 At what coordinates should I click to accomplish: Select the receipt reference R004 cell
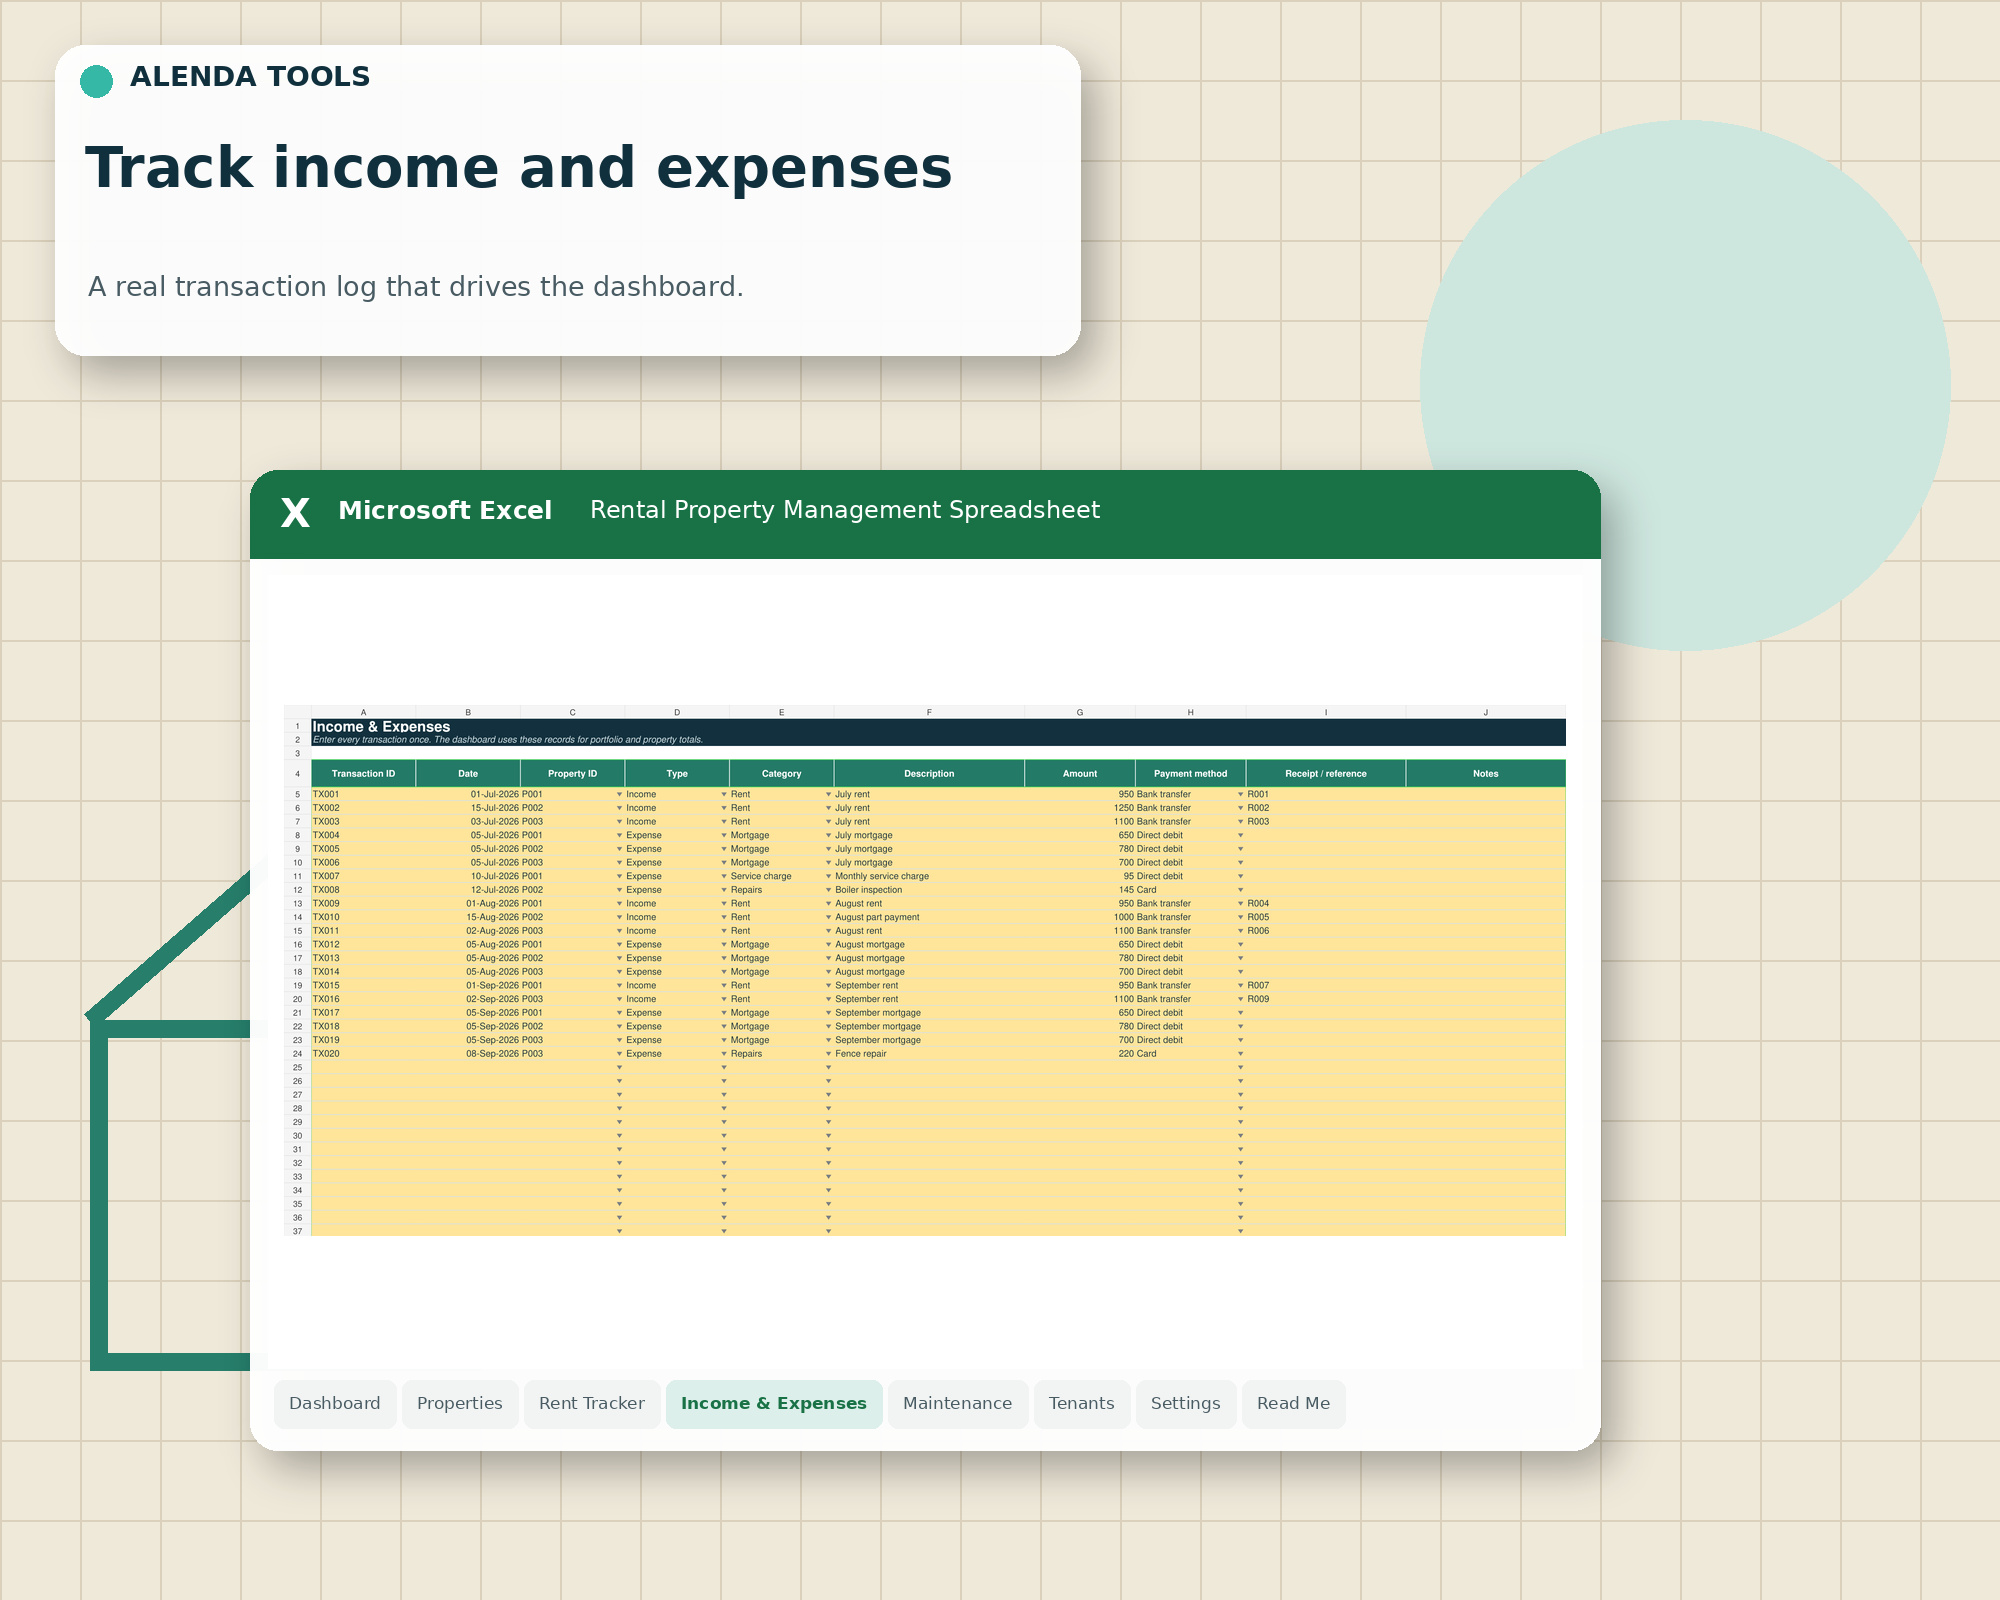pos(1326,904)
